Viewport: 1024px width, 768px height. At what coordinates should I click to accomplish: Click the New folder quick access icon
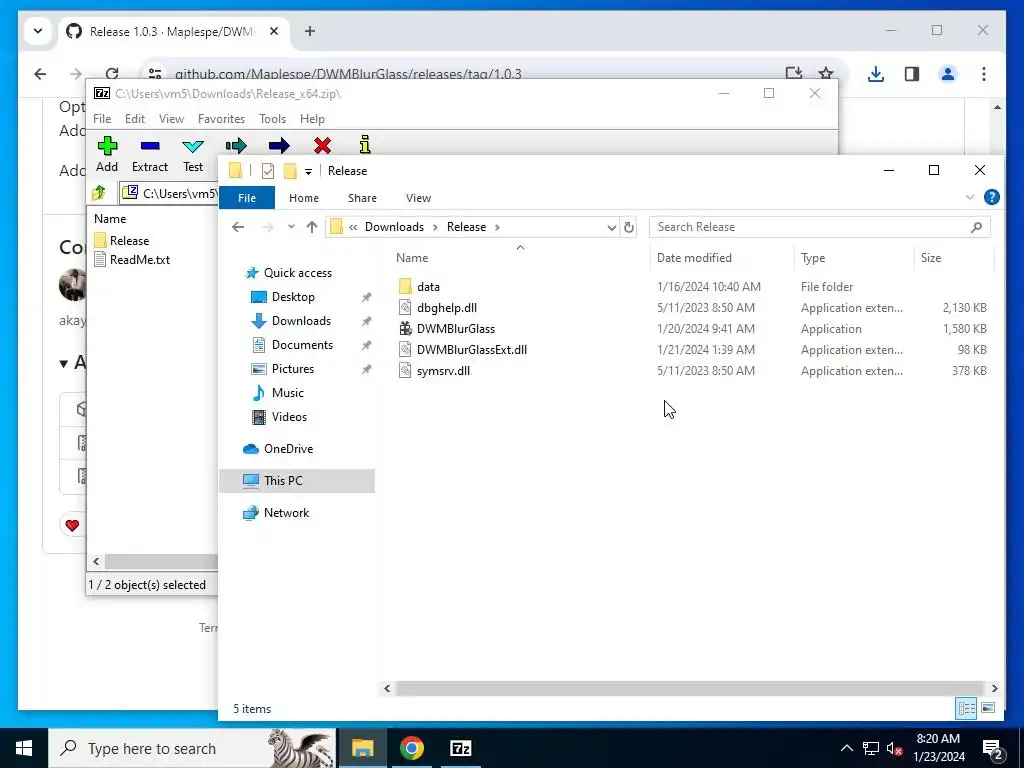[290, 171]
